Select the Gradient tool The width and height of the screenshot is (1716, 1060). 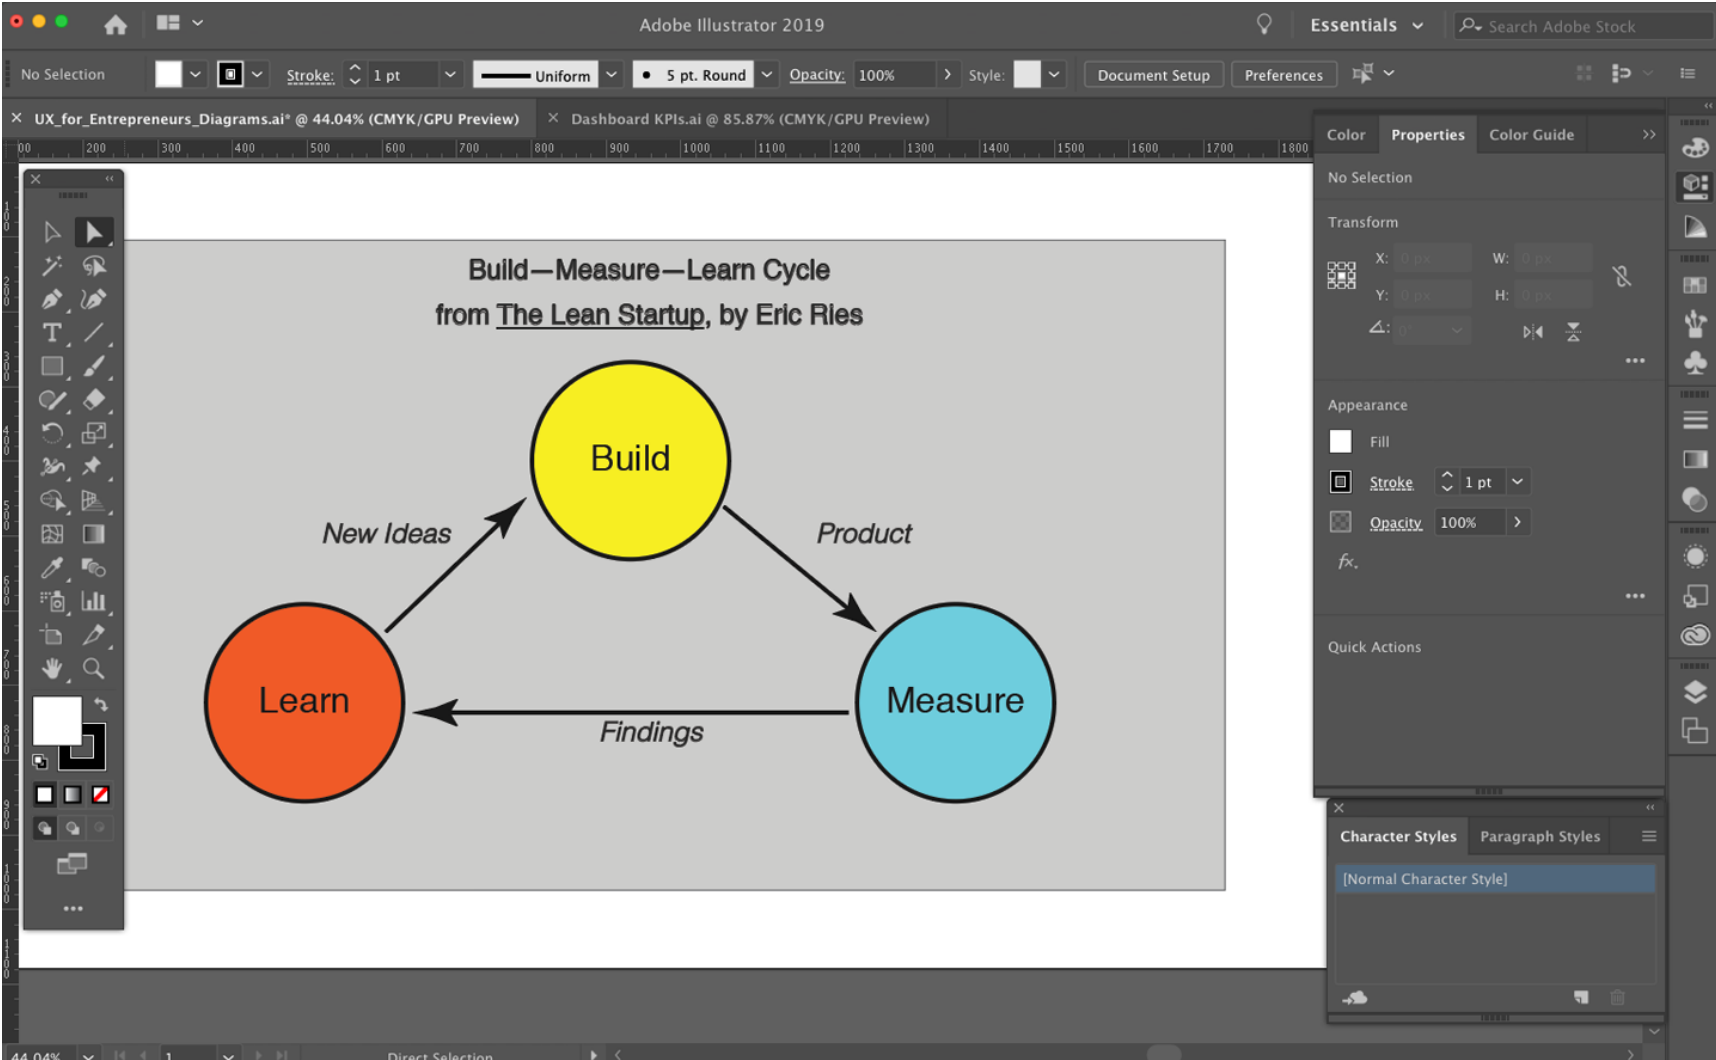pyautogui.click(x=94, y=534)
